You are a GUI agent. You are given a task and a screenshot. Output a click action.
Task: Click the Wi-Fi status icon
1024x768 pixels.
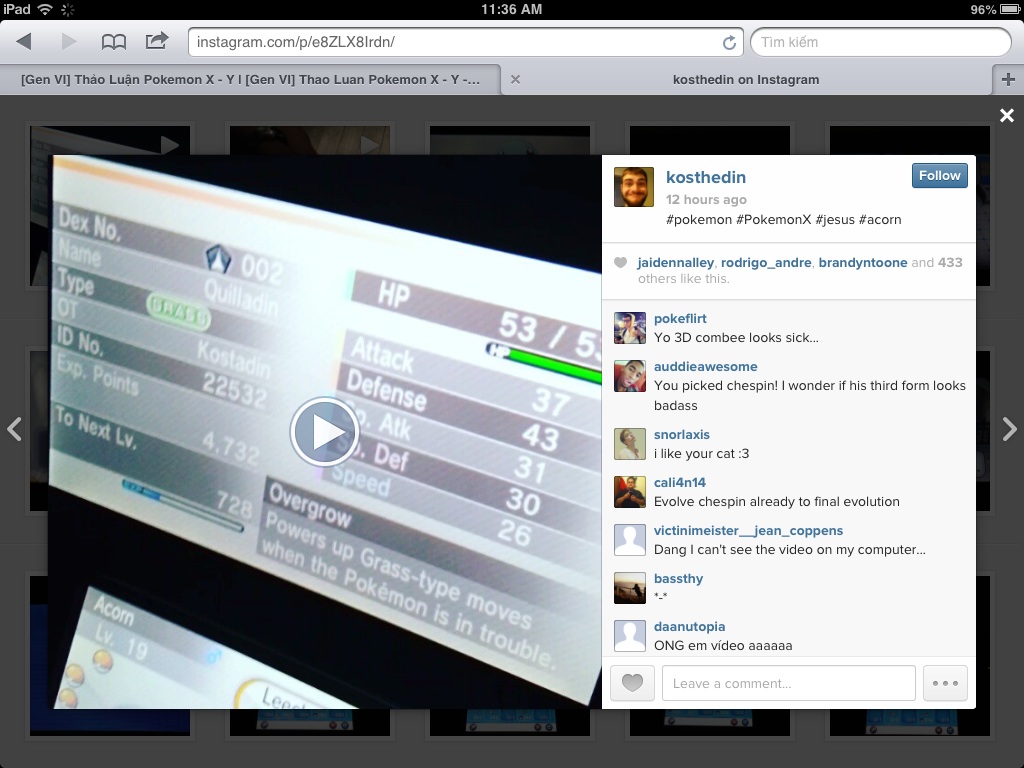tap(44, 9)
